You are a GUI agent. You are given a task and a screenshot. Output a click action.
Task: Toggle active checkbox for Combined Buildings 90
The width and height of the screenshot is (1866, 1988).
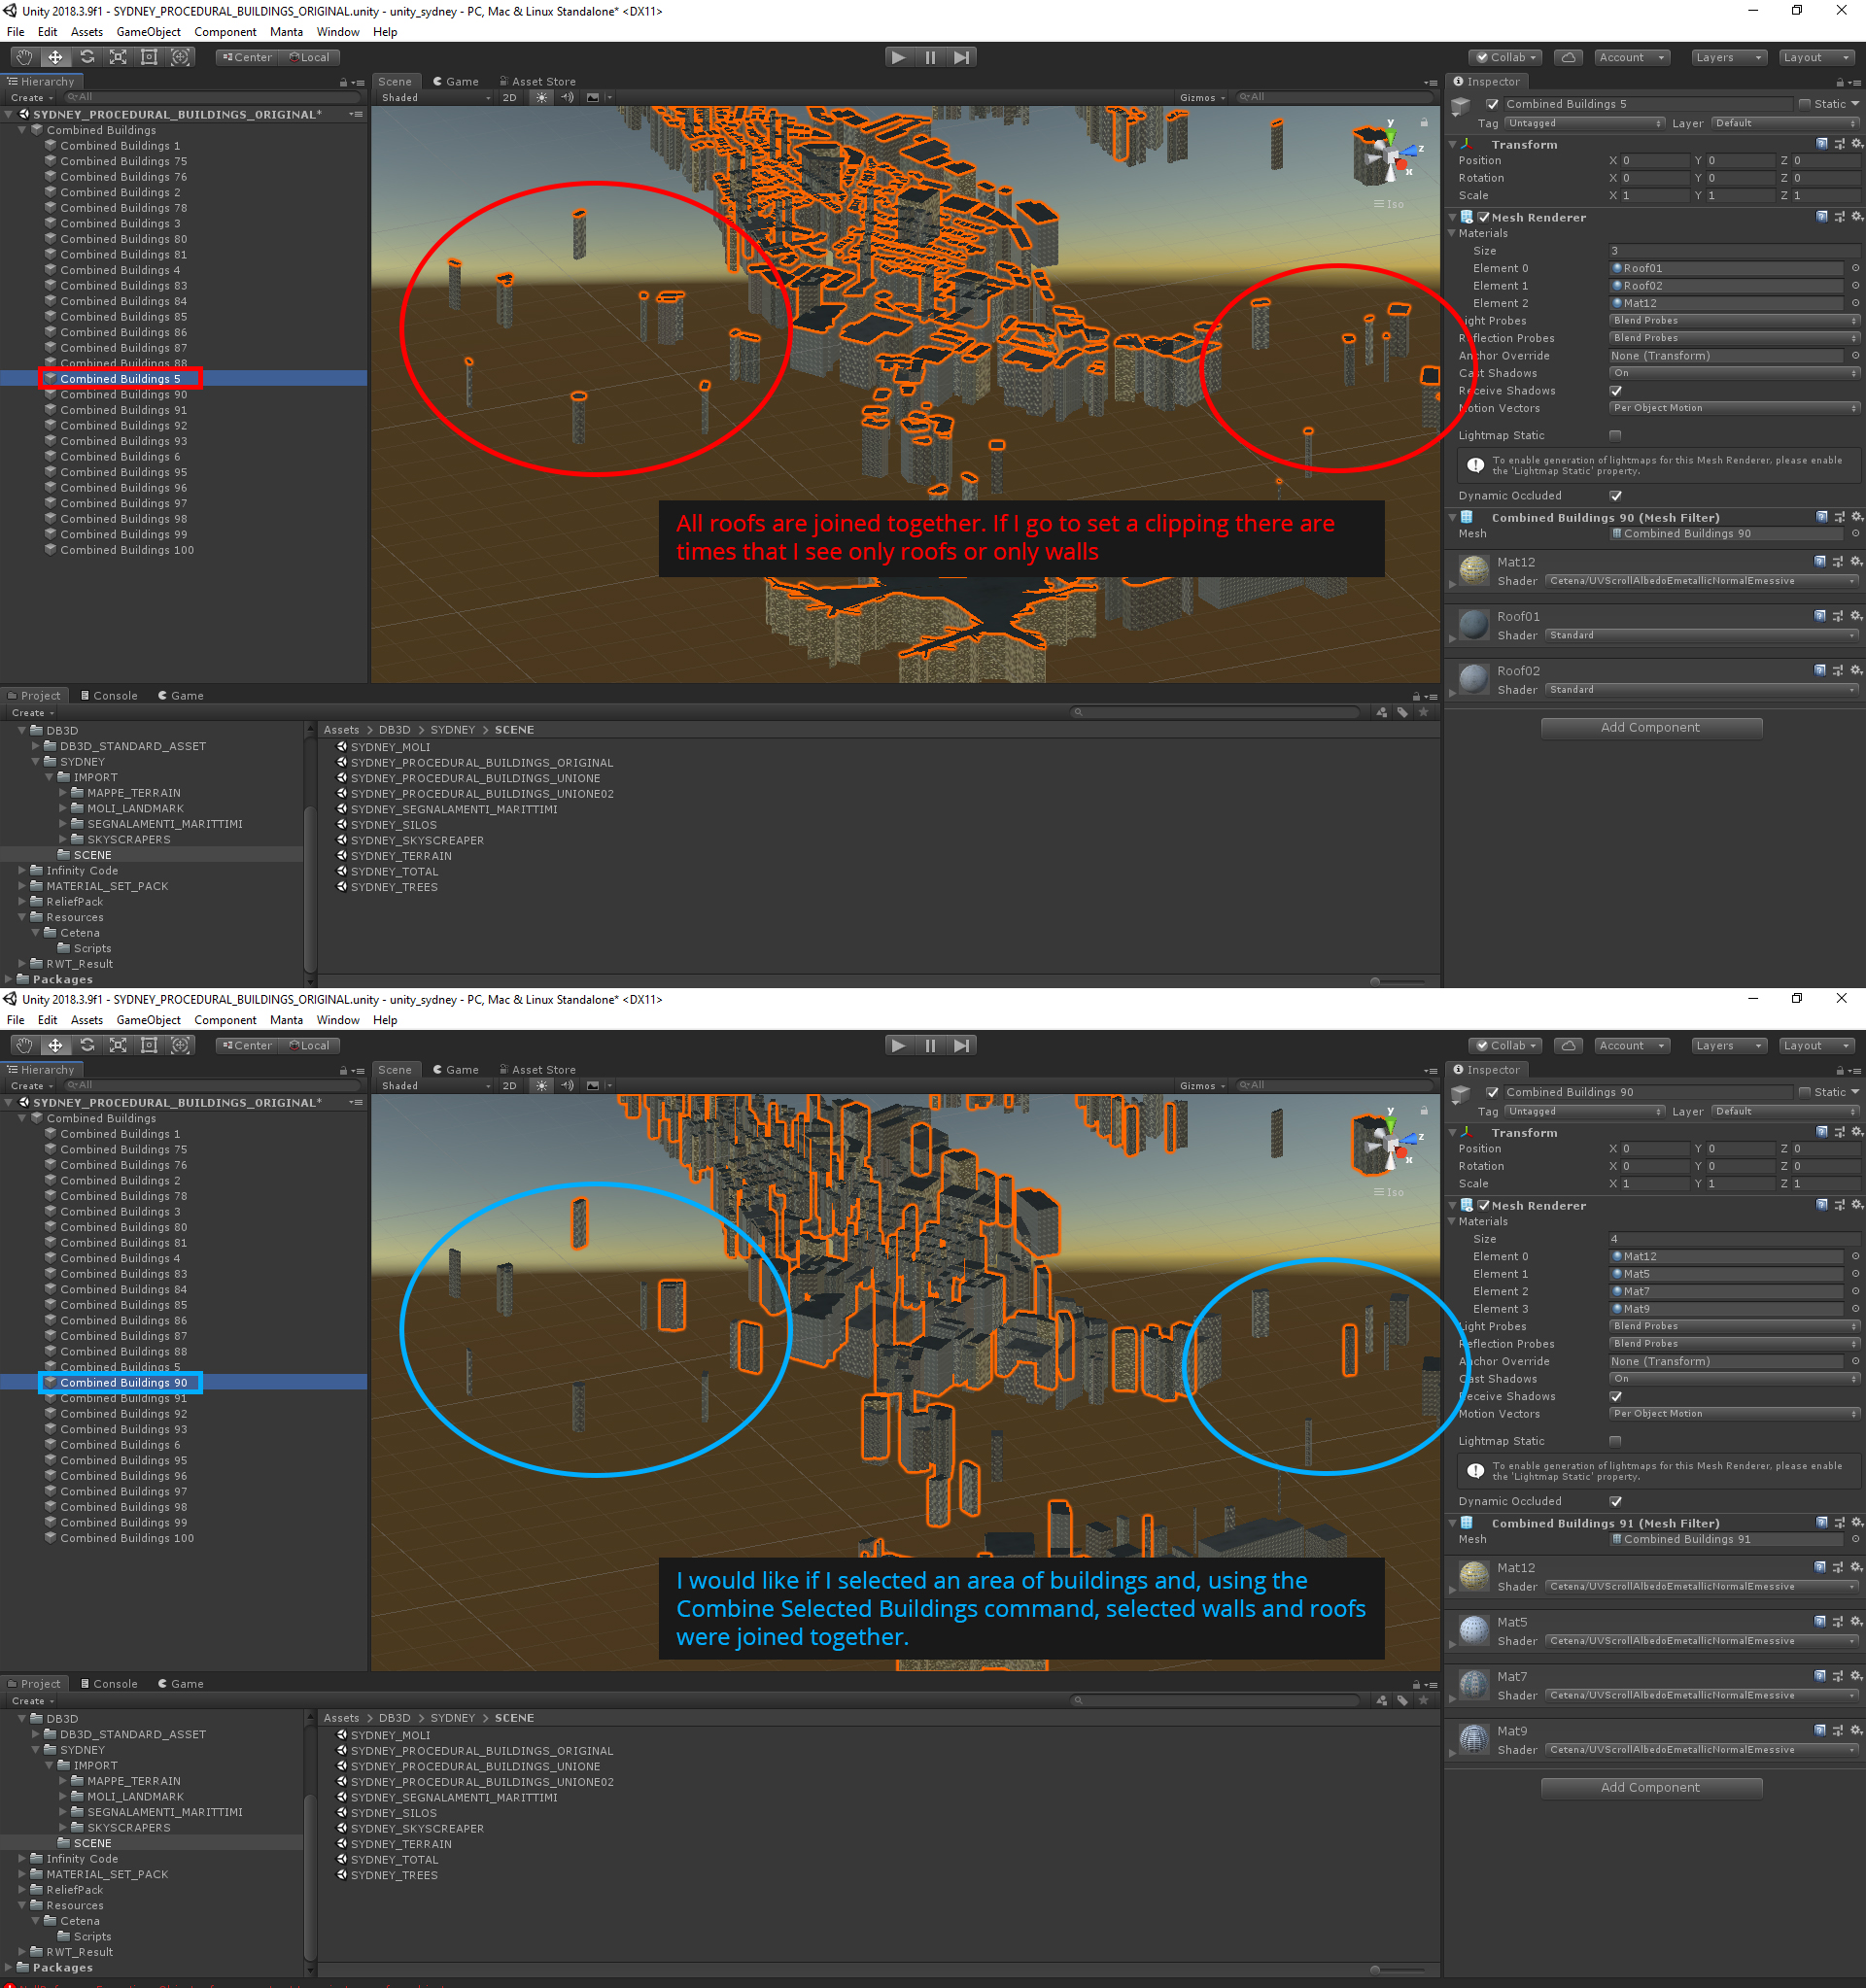pos(1492,1092)
